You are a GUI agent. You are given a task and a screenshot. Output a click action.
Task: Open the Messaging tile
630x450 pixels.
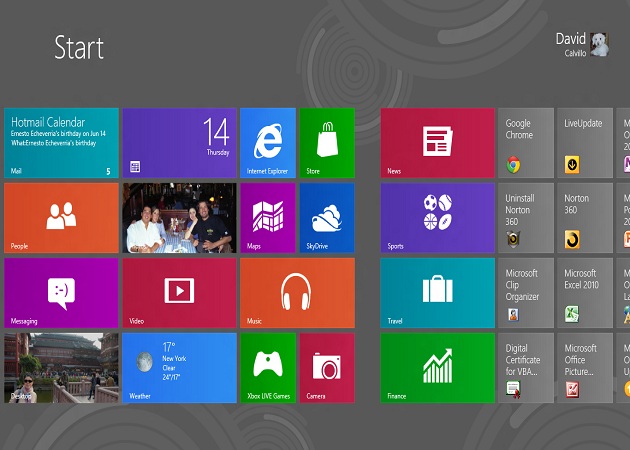pyautogui.click(x=61, y=292)
